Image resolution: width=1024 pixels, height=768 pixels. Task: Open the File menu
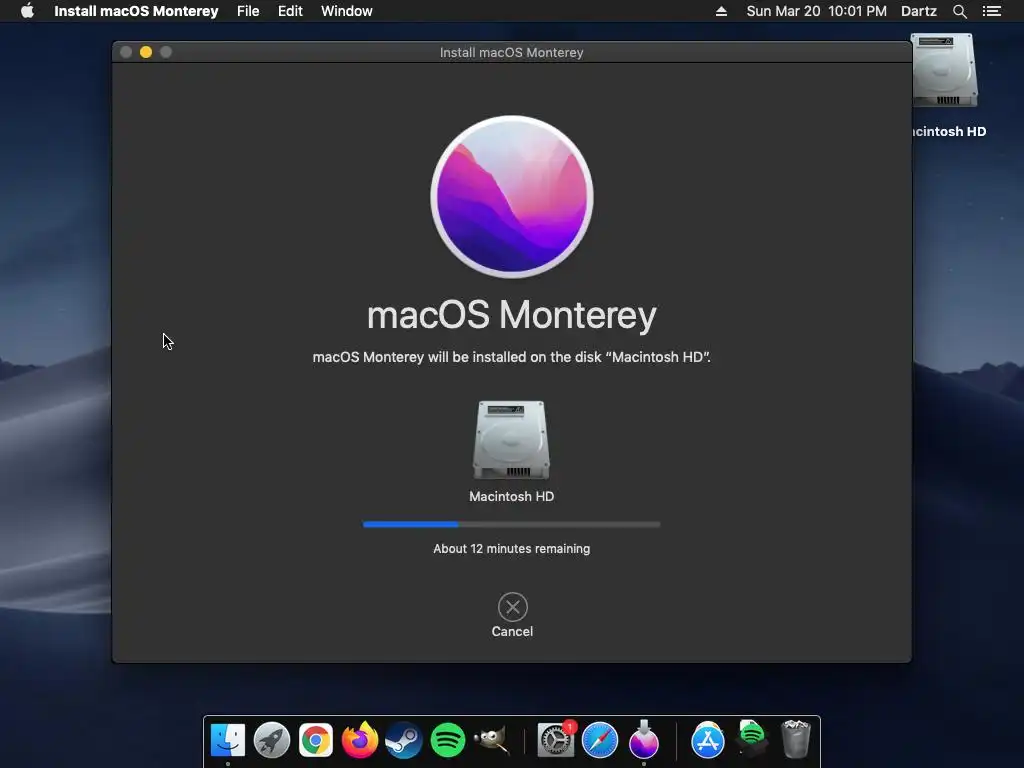[x=248, y=11]
